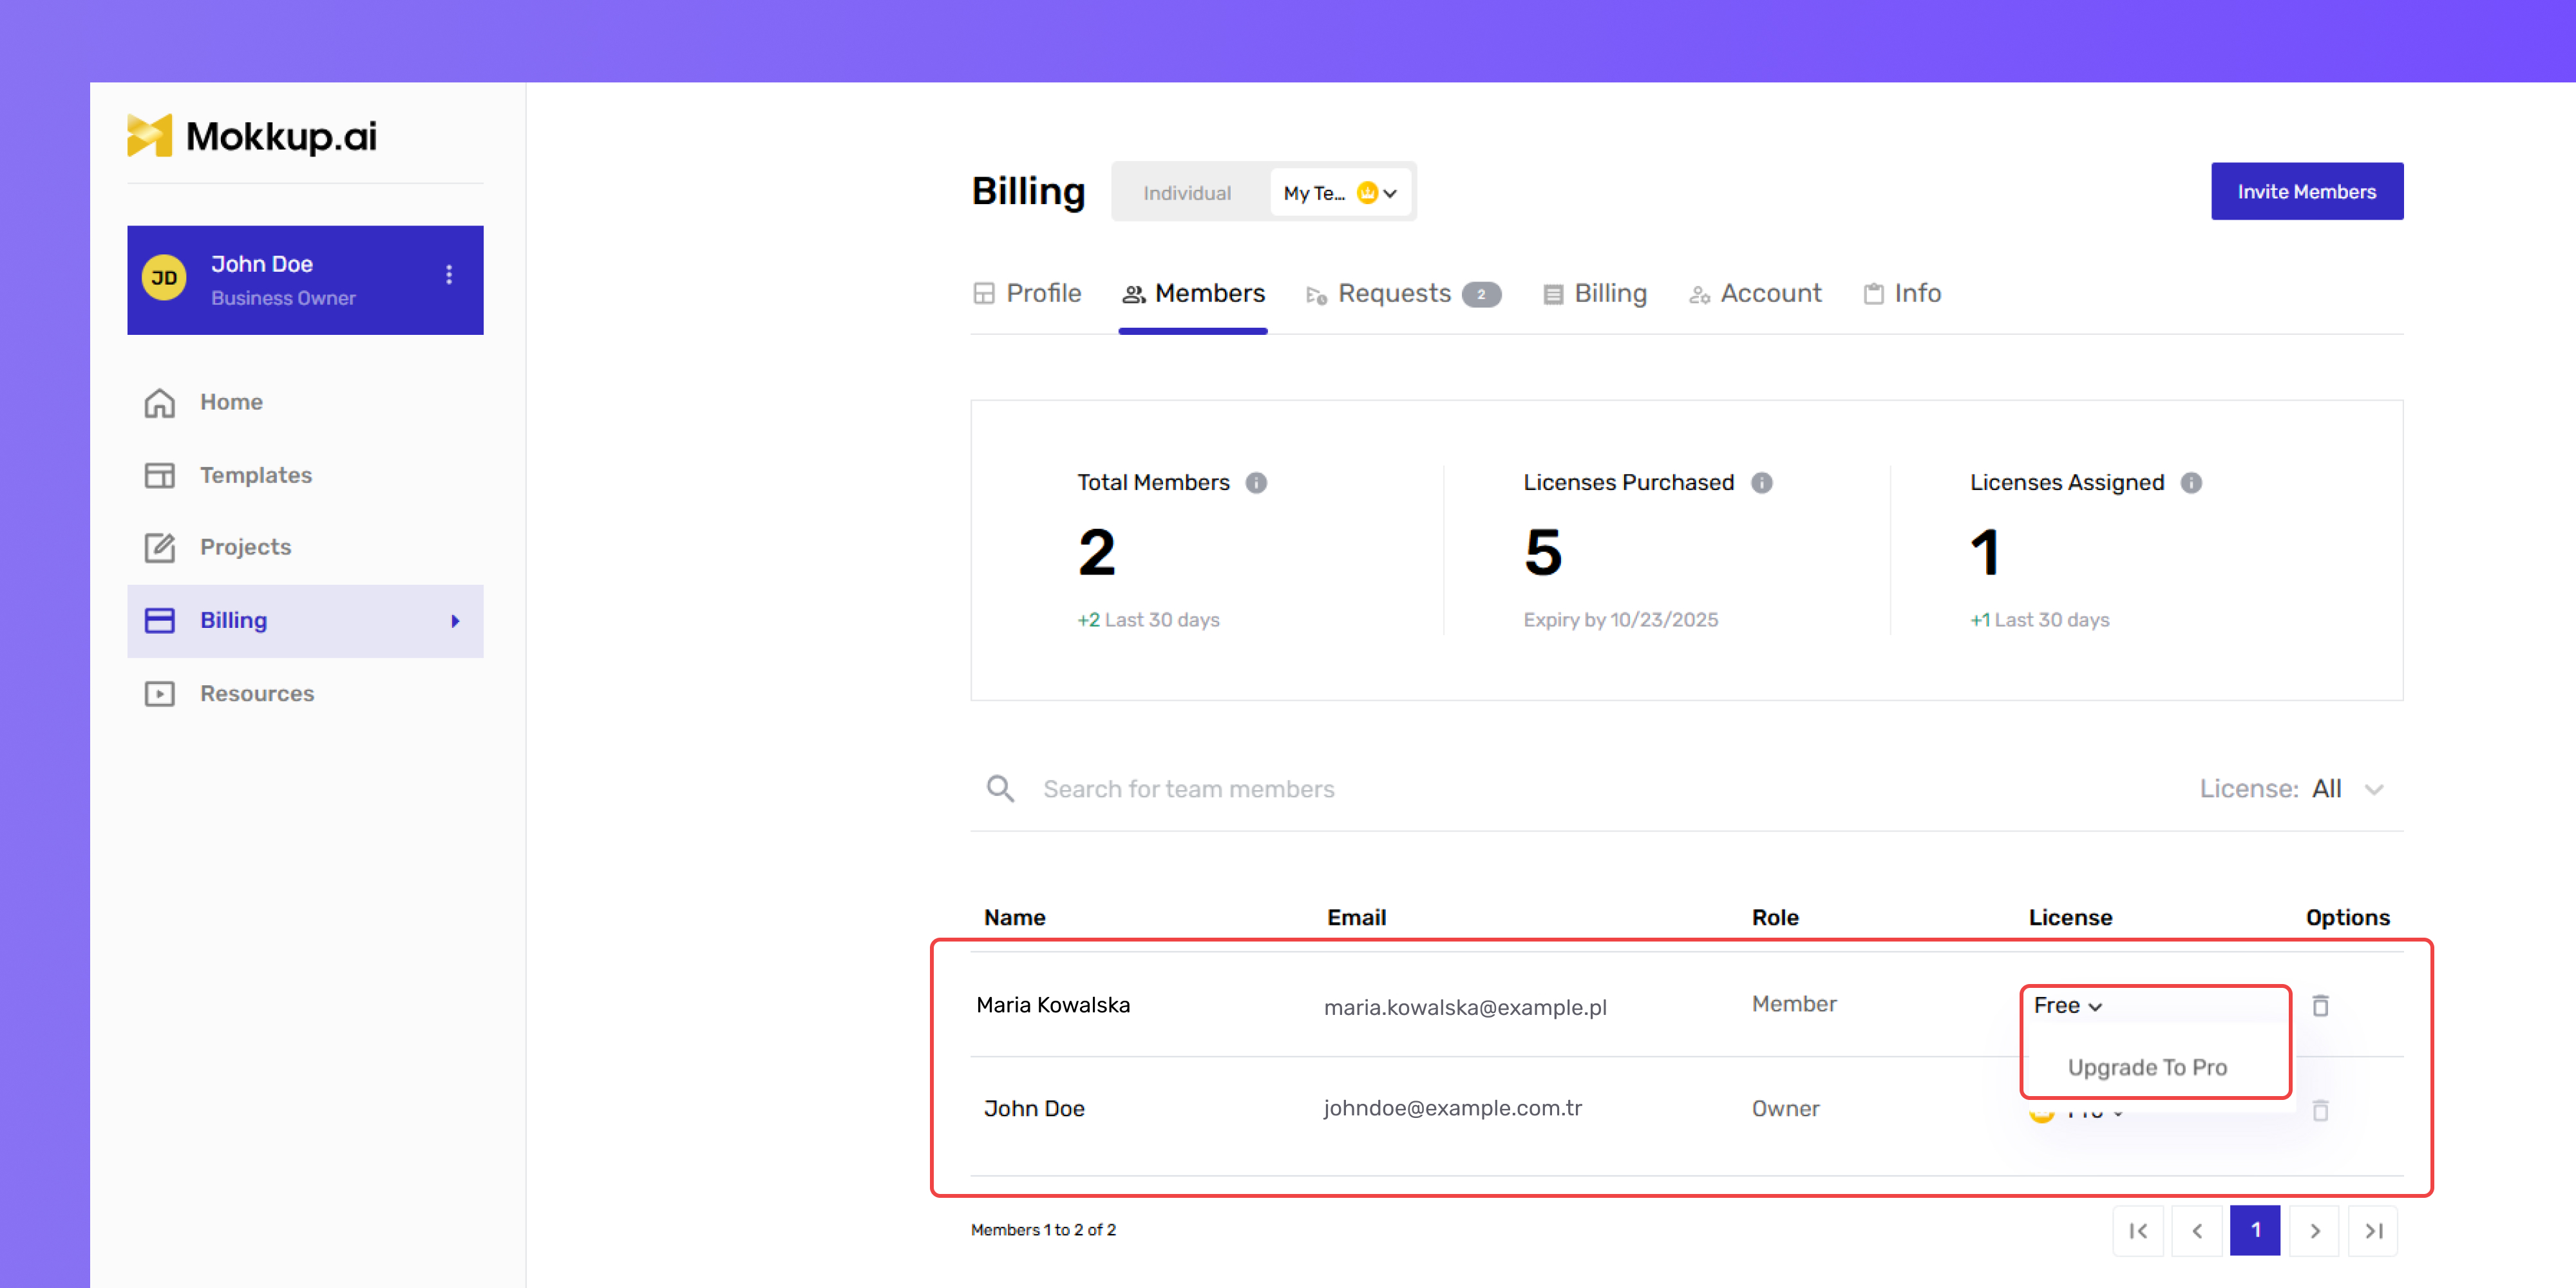Click Expiry by 10/23/2025 text
This screenshot has height=1288, width=2576.
(x=1620, y=619)
